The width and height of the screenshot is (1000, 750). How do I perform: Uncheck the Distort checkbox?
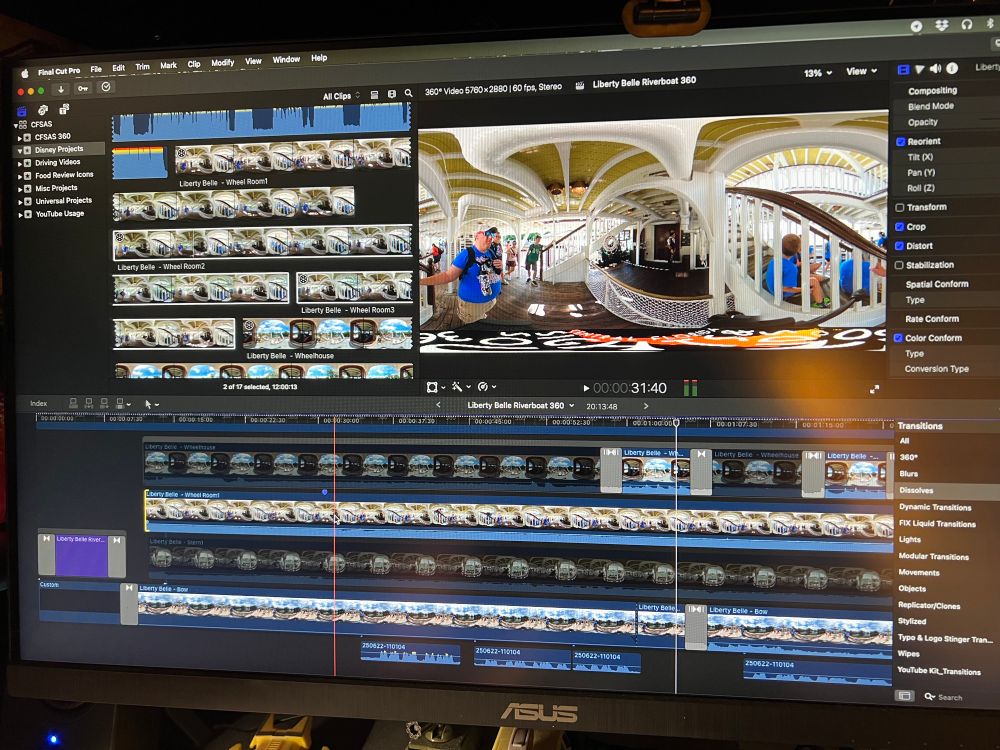click(899, 246)
